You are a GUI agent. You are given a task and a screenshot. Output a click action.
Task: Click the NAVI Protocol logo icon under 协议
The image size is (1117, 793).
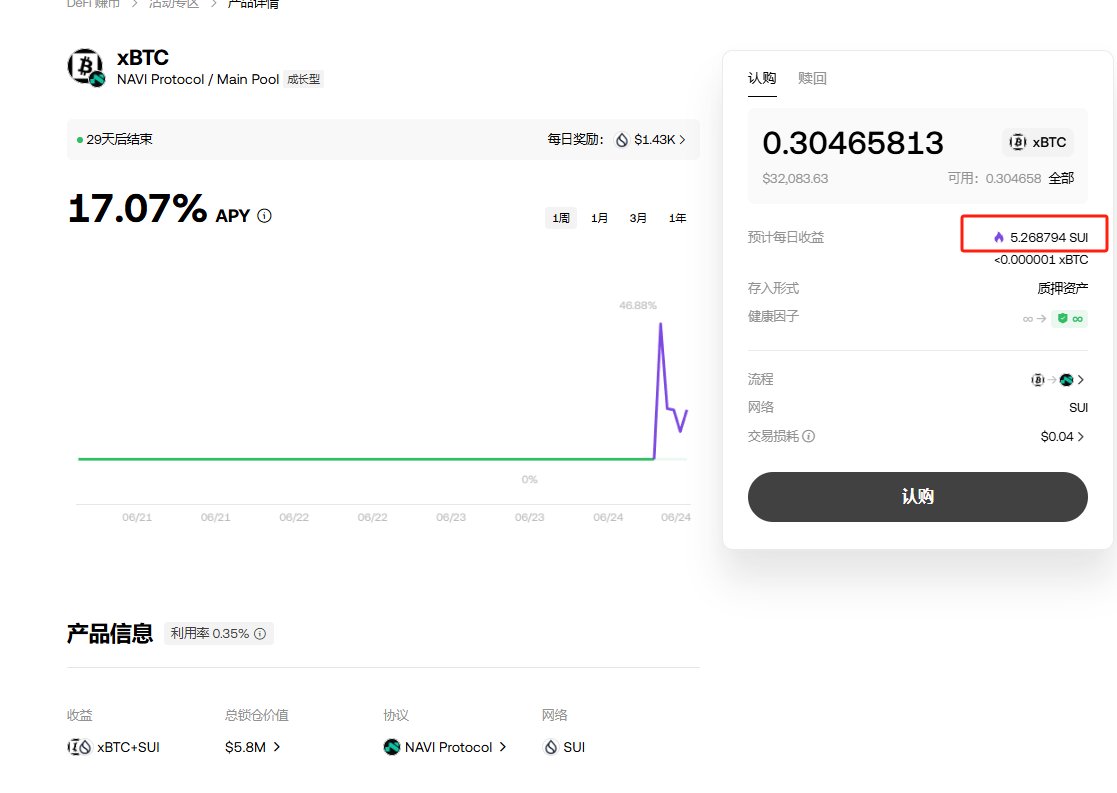391,747
